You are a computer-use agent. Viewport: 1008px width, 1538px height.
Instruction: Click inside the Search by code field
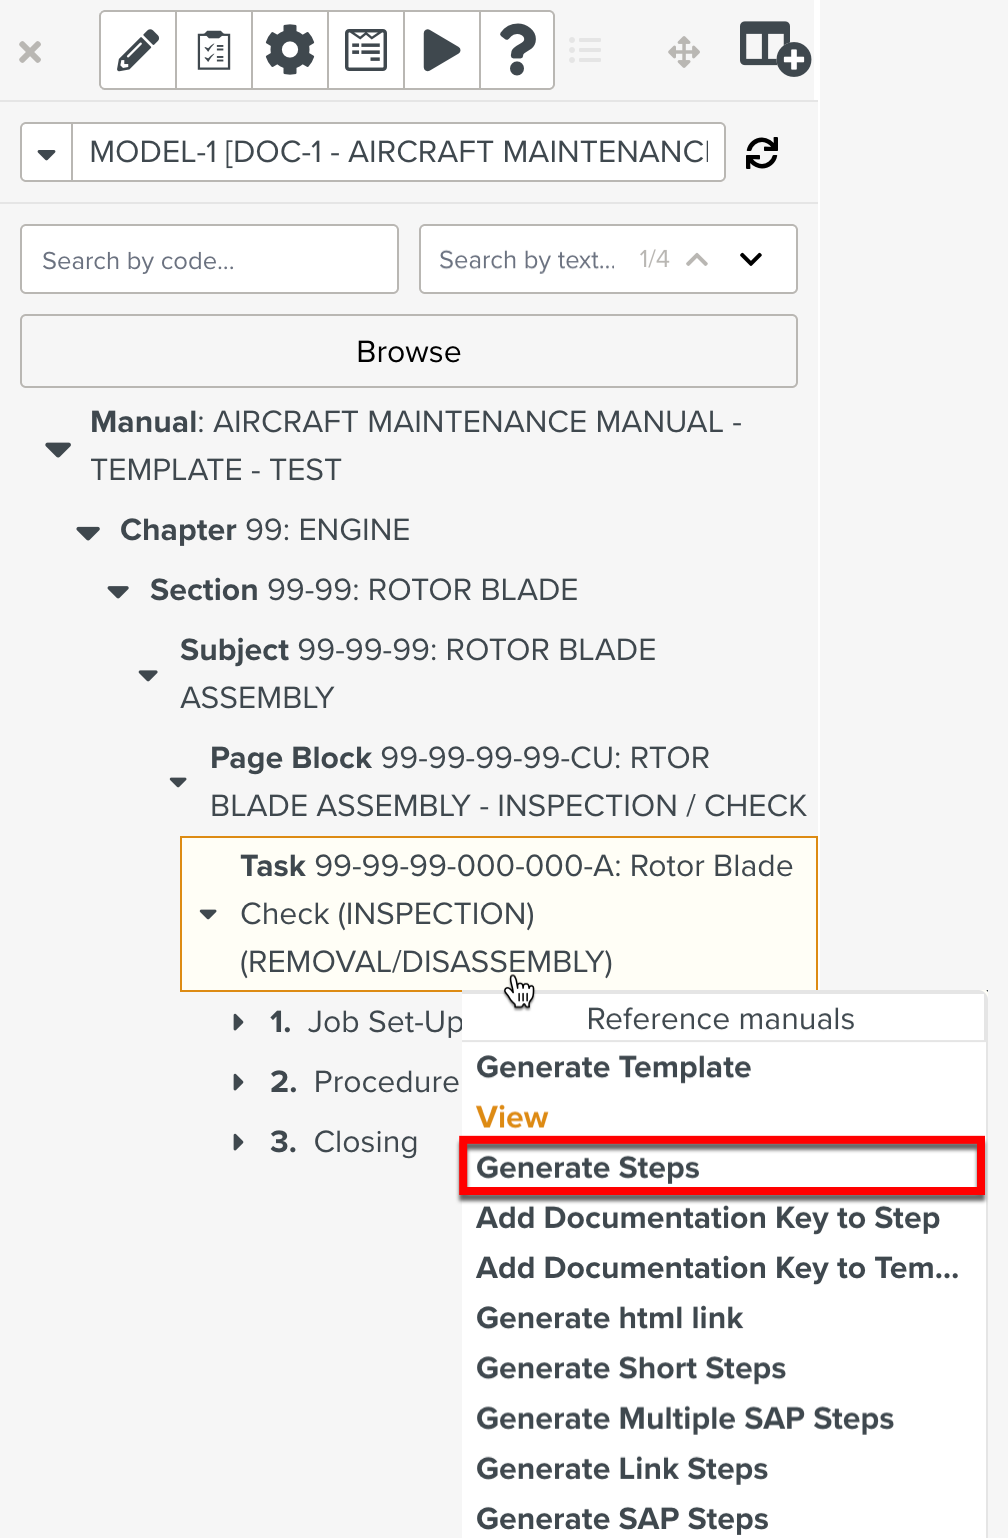click(x=208, y=259)
